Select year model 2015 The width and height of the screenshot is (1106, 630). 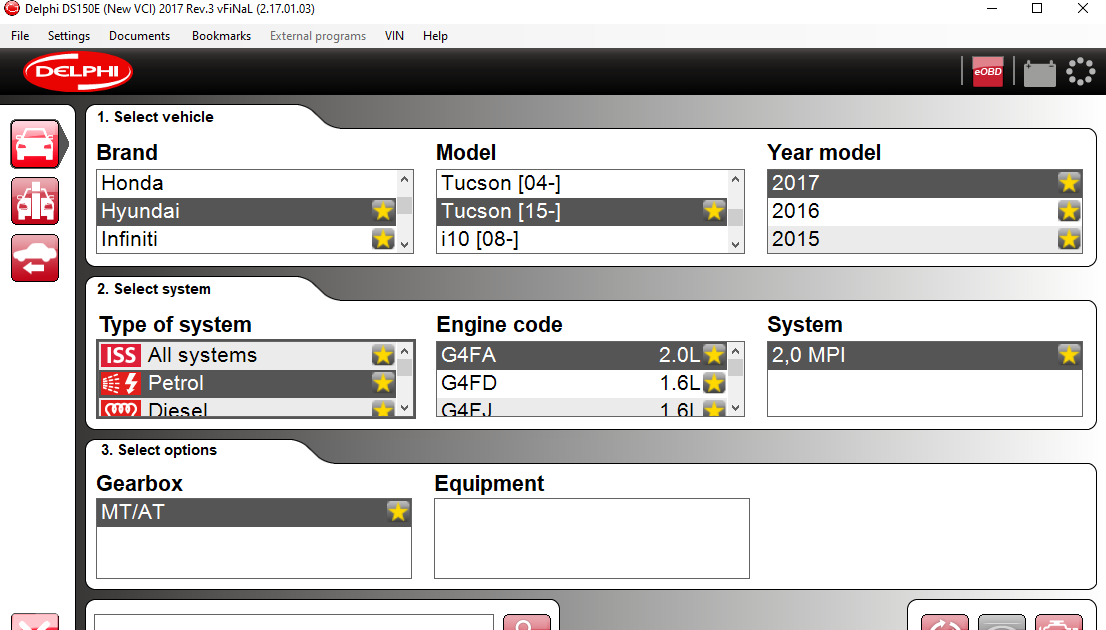[925, 239]
